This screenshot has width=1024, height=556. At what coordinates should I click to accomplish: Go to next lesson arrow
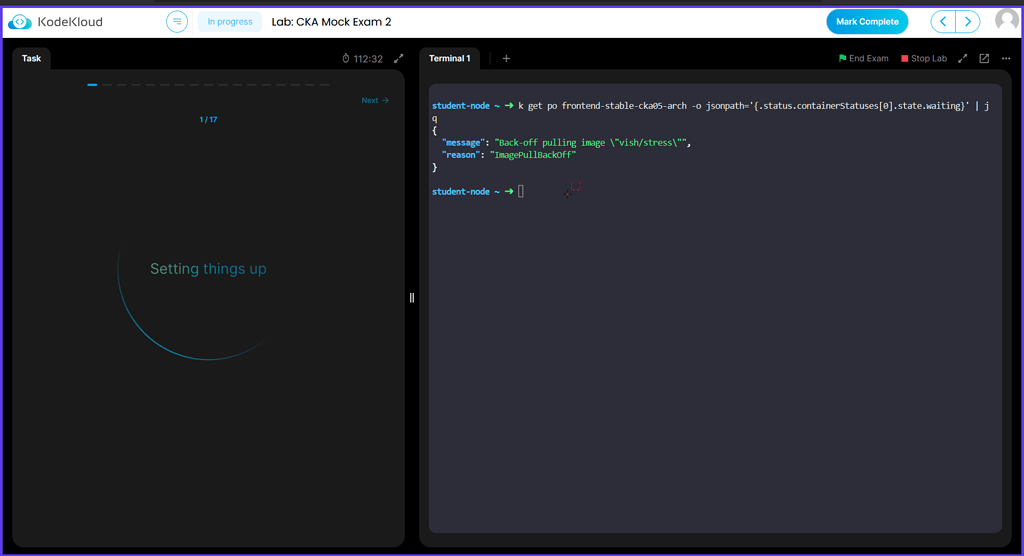pos(968,21)
